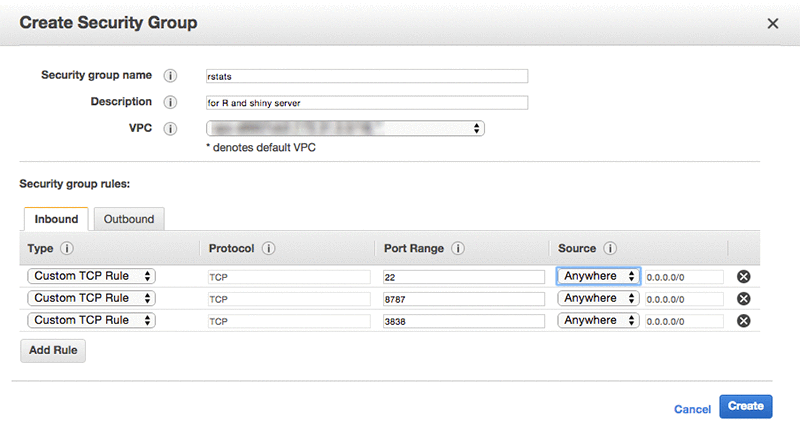Open Source dropdown for port 8787 rule

(x=598, y=298)
